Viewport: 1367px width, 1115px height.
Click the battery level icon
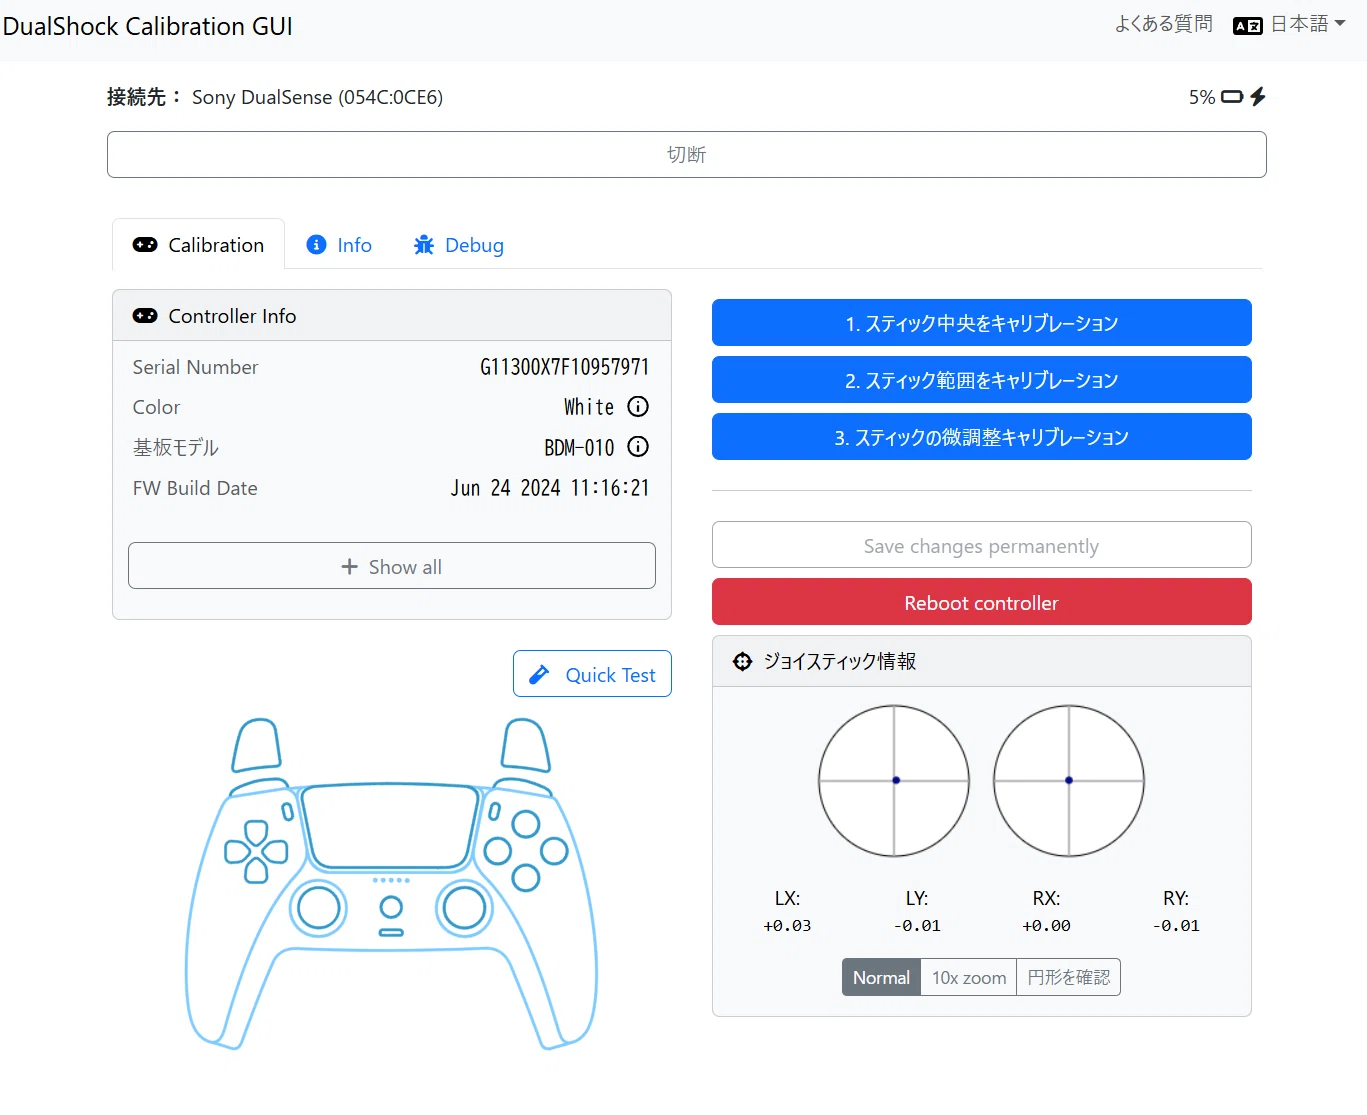1232,97
